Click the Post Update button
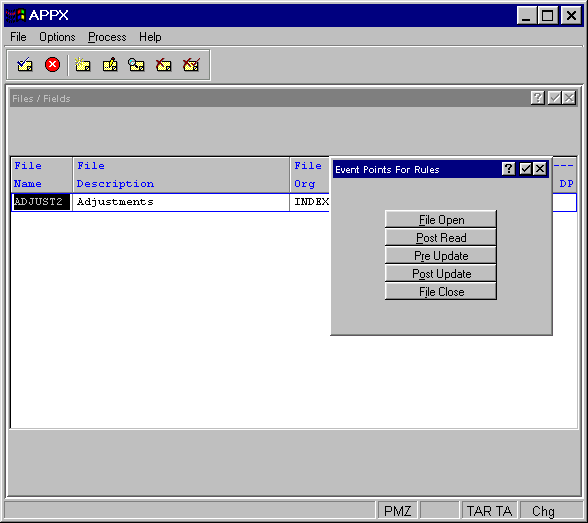Image resolution: width=588 pixels, height=523 pixels. 441,273
